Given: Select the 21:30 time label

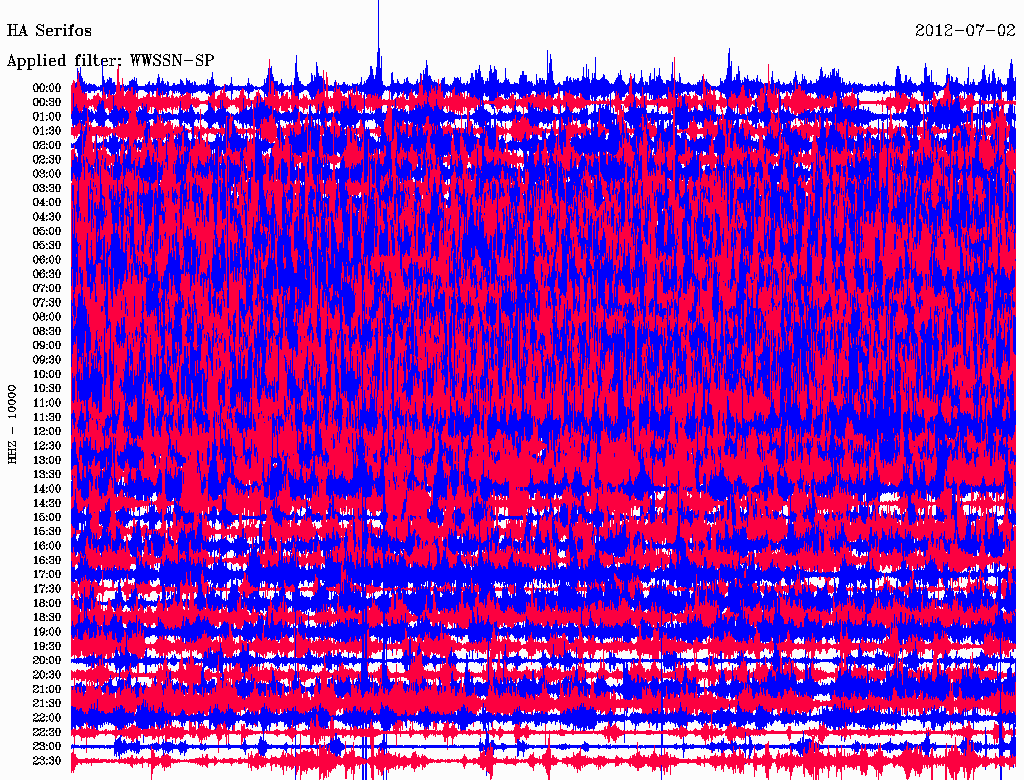Looking at the screenshot, I should pyautogui.click(x=47, y=703).
